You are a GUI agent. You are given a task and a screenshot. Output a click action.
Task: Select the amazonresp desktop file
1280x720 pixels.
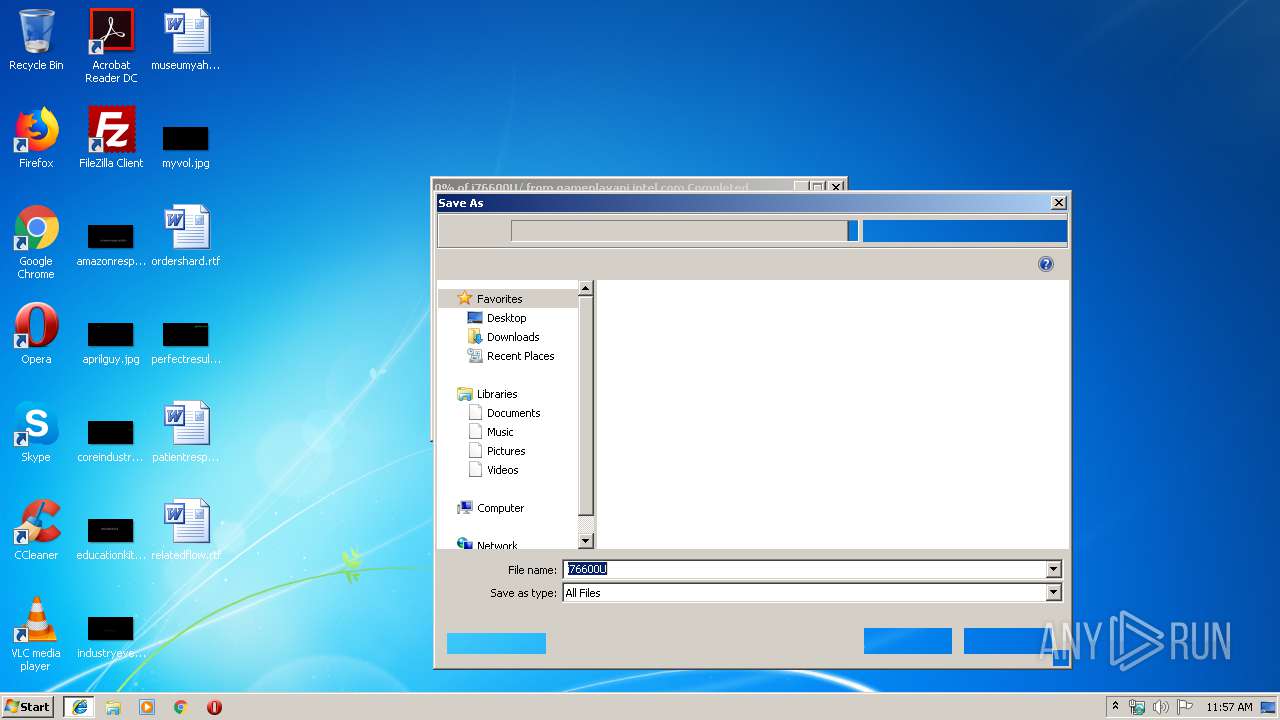[111, 245]
